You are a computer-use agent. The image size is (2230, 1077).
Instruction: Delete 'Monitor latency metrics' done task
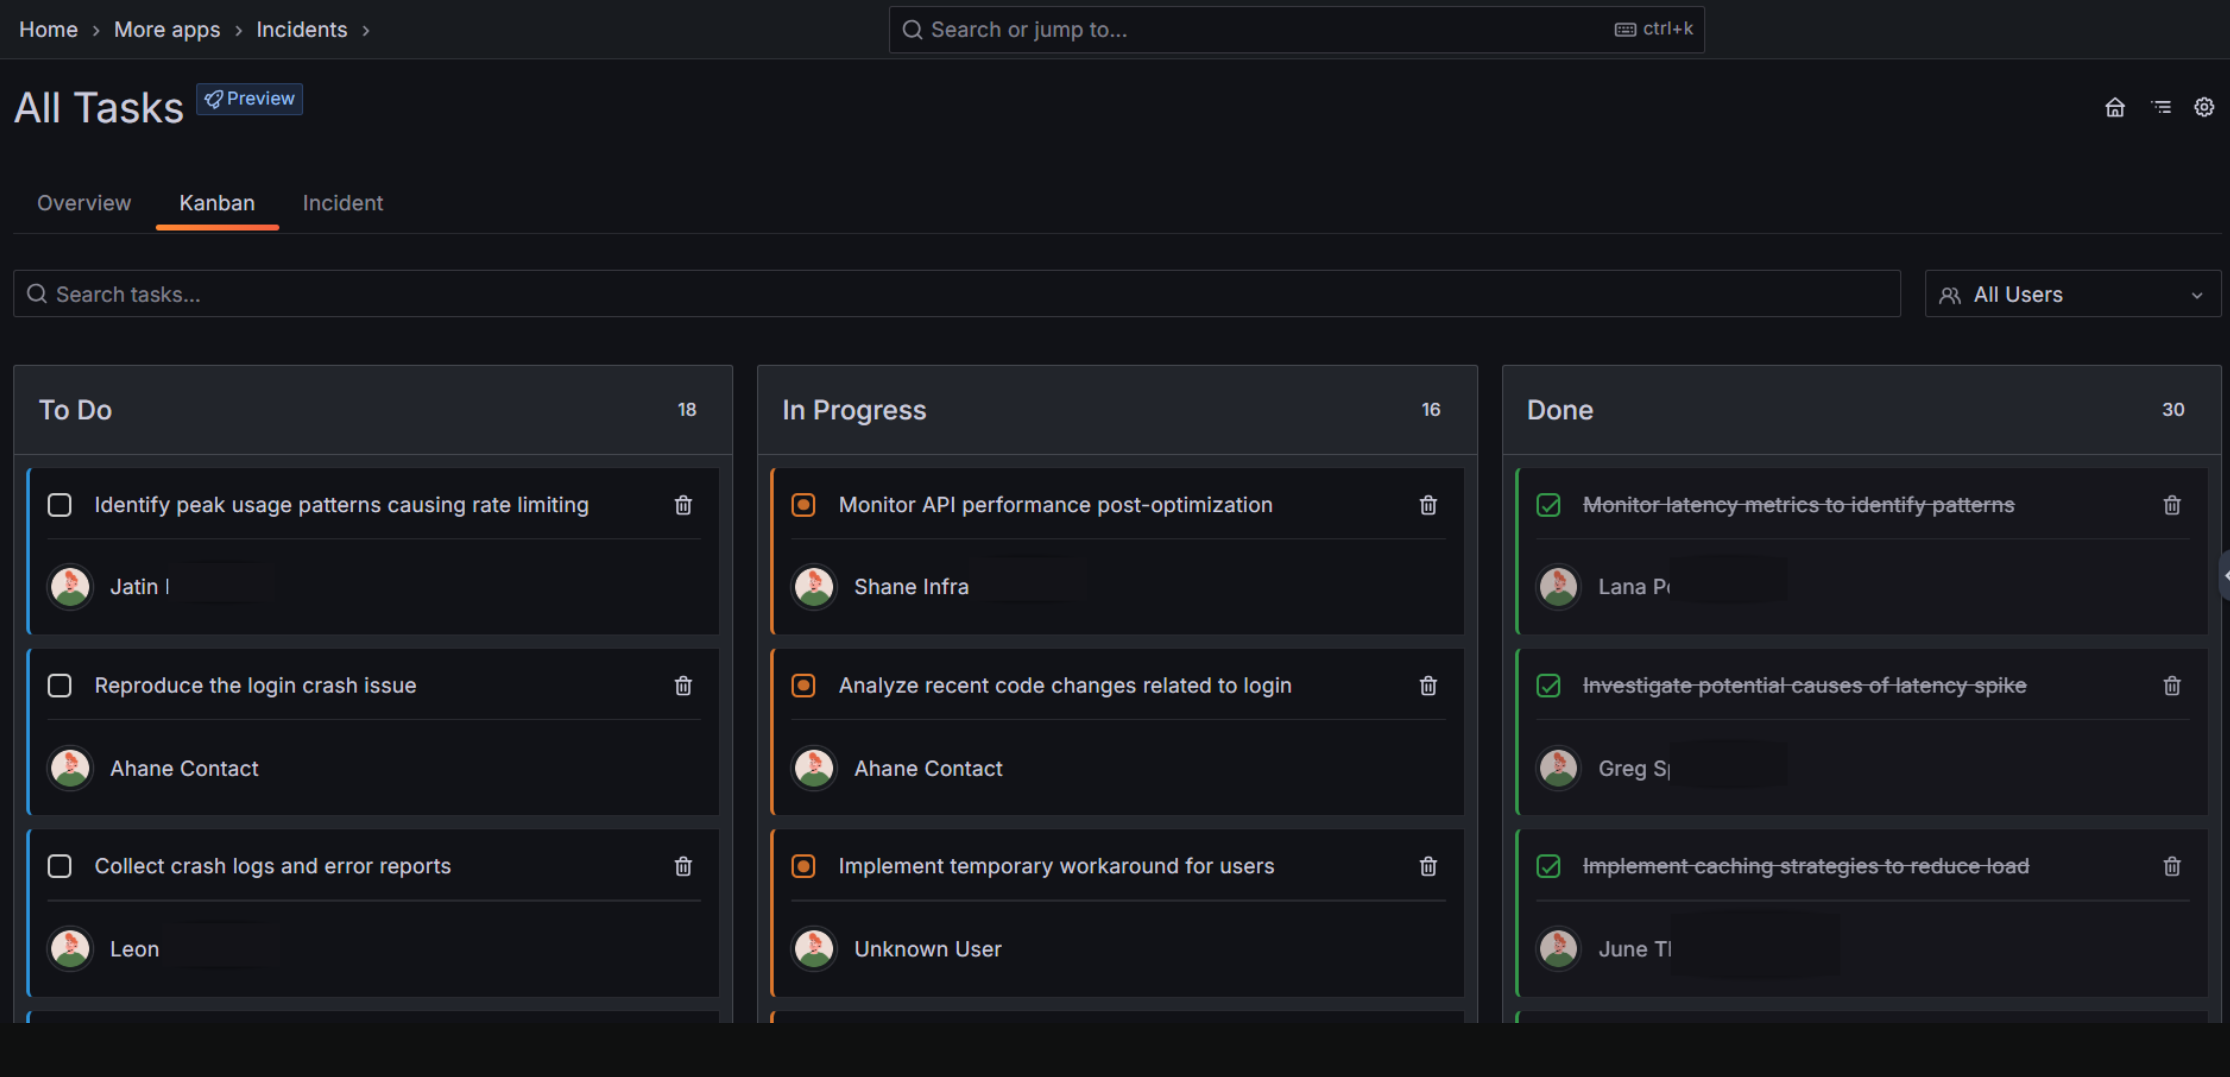click(2171, 505)
